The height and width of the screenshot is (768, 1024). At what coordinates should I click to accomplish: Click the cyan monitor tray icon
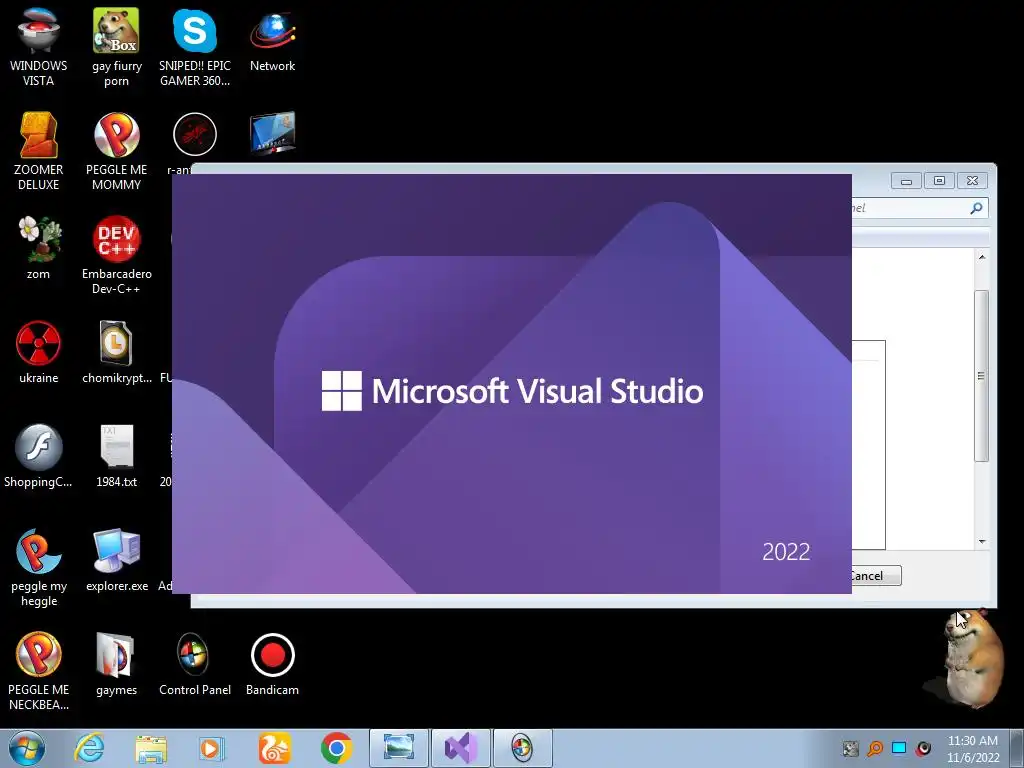pyautogui.click(x=899, y=748)
